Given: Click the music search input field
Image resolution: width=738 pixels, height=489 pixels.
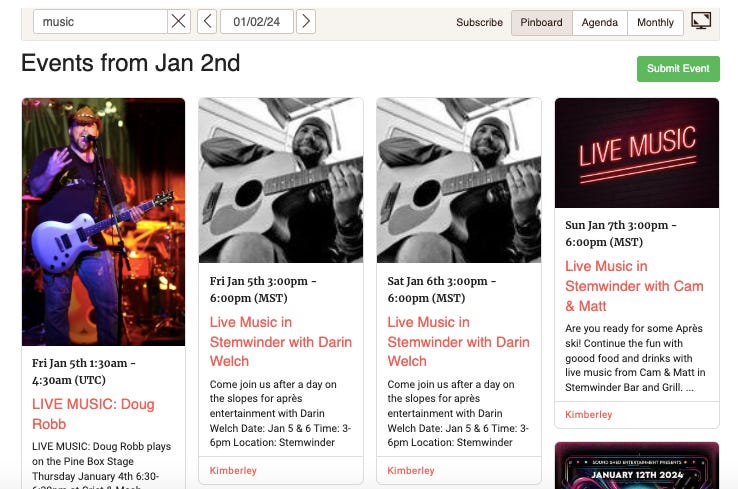Looking at the screenshot, I should point(100,22).
